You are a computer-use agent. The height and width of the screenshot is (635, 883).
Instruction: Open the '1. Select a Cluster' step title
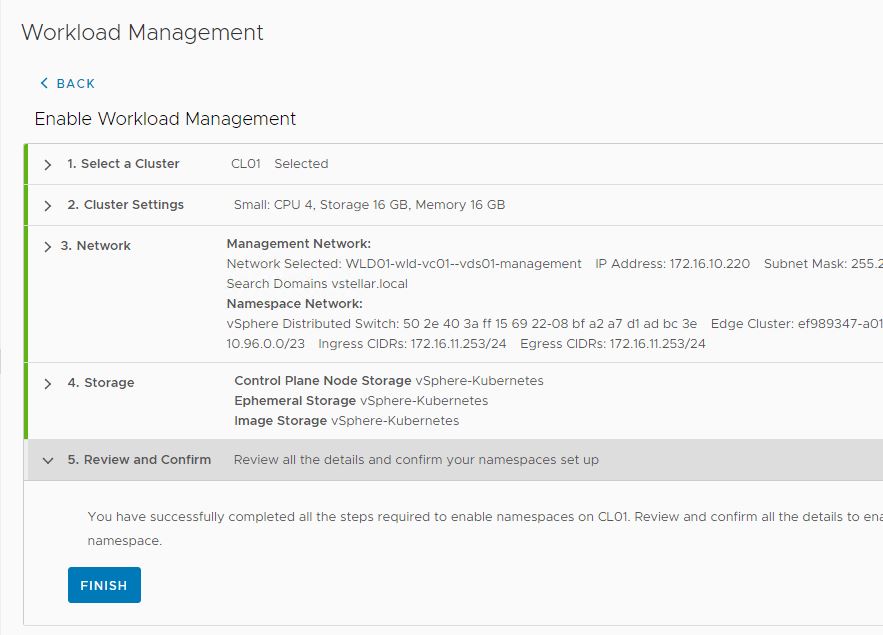click(x=123, y=164)
